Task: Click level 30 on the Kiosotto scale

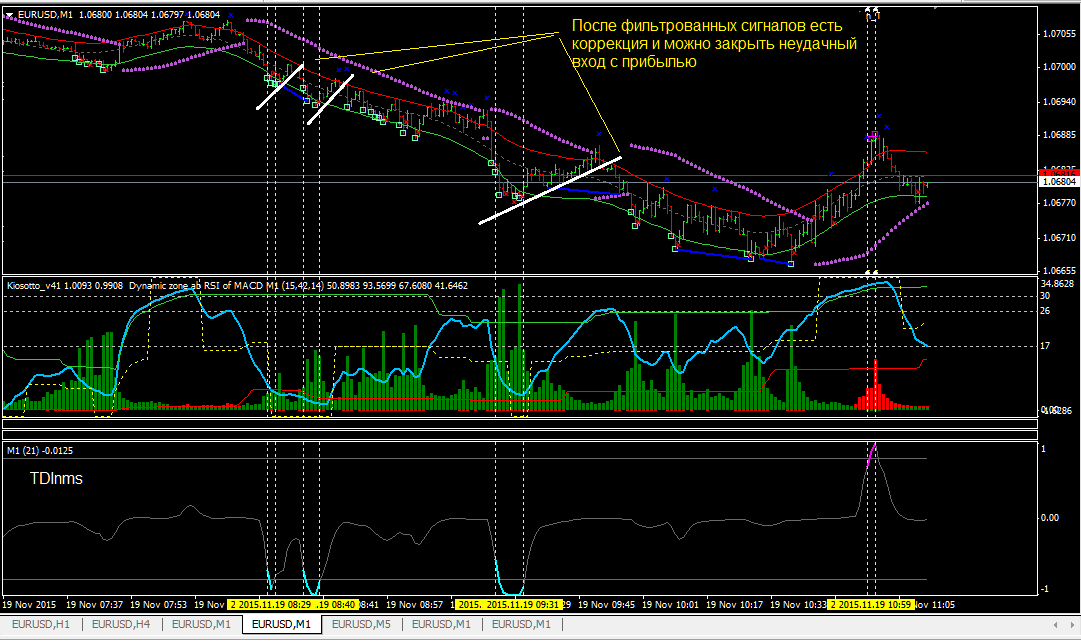Action: click(x=1045, y=296)
